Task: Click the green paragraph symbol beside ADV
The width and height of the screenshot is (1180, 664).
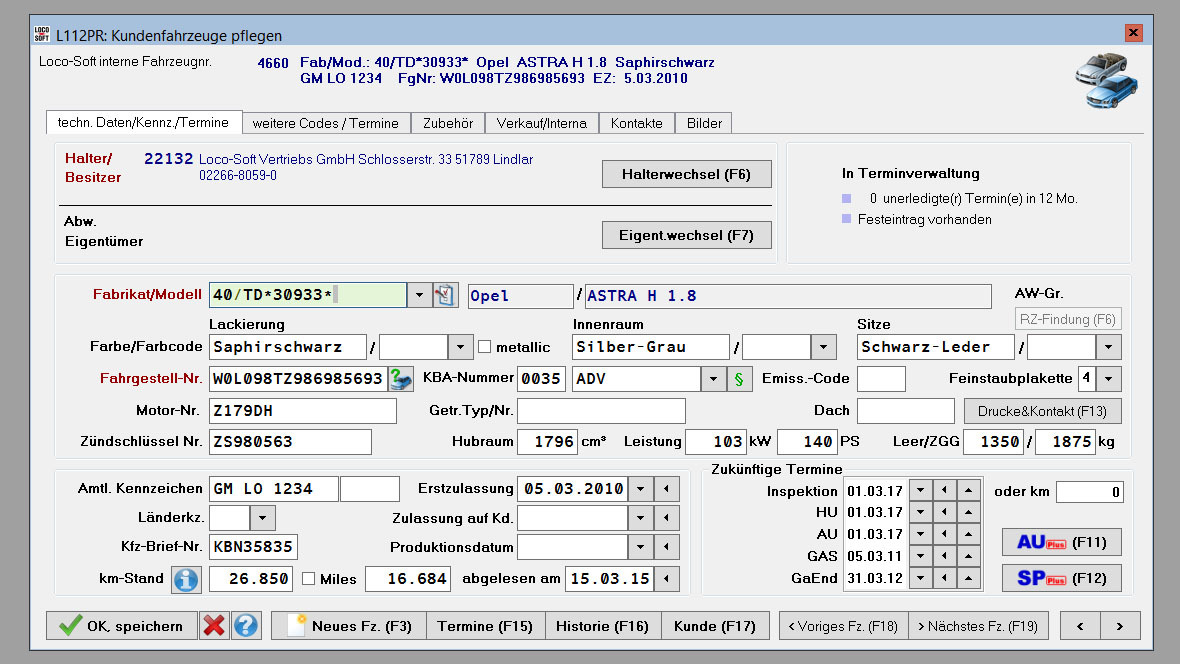Action: pyautogui.click(x=739, y=379)
